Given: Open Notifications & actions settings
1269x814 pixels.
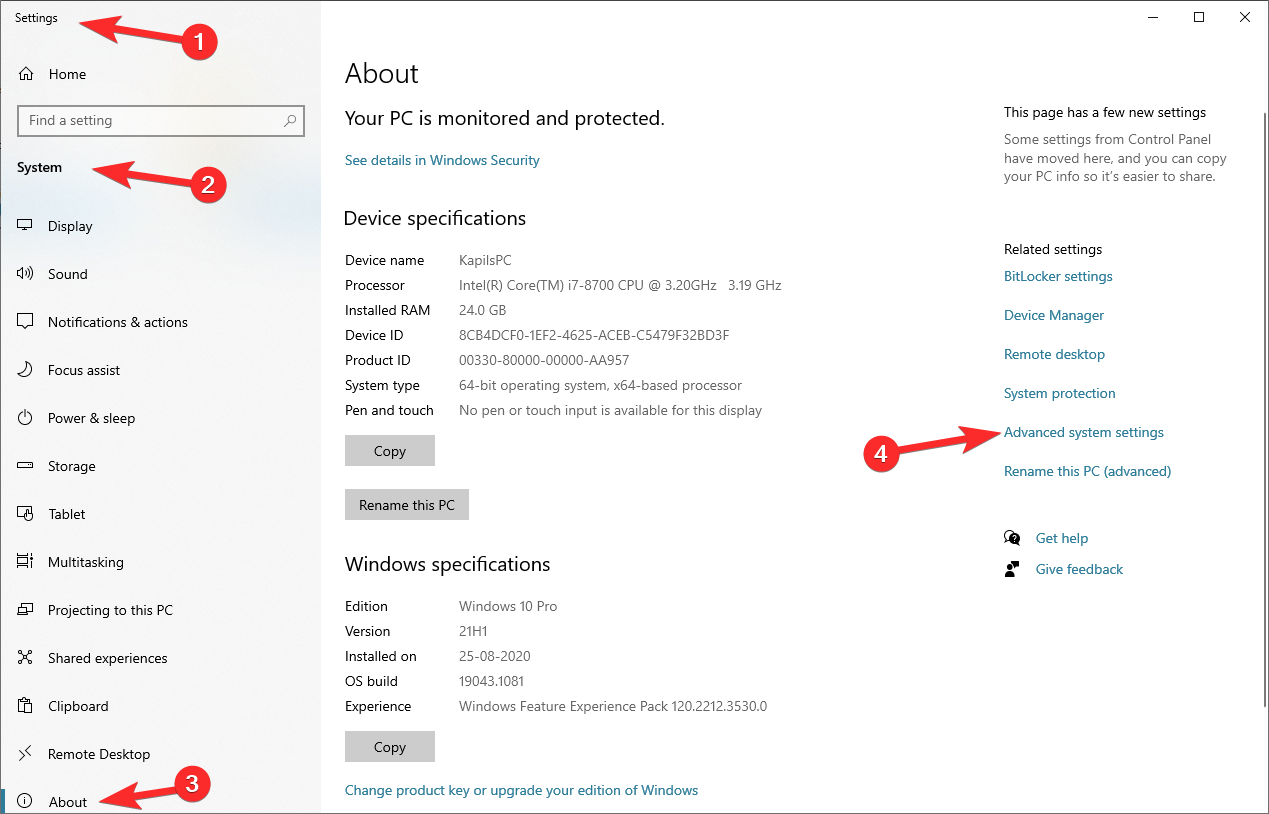Looking at the screenshot, I should [x=117, y=322].
